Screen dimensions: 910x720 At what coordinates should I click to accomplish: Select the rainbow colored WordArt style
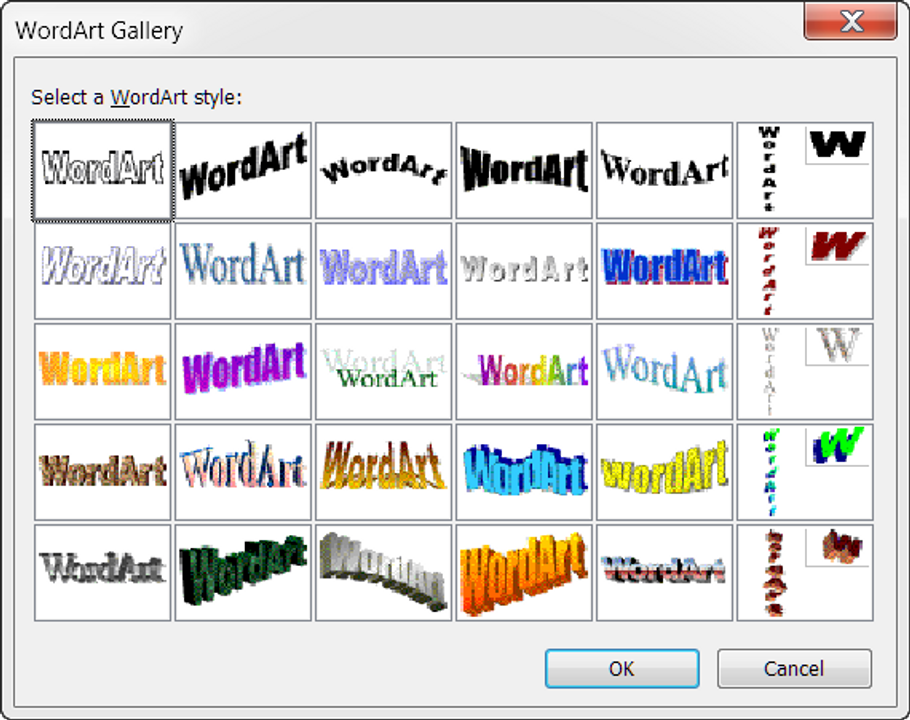click(x=523, y=370)
